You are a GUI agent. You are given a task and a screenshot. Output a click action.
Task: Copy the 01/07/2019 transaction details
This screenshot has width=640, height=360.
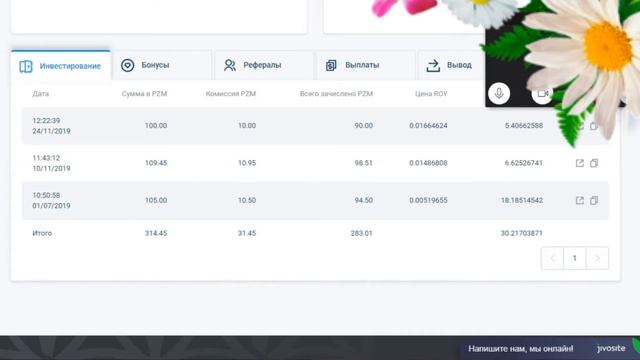pyautogui.click(x=594, y=200)
